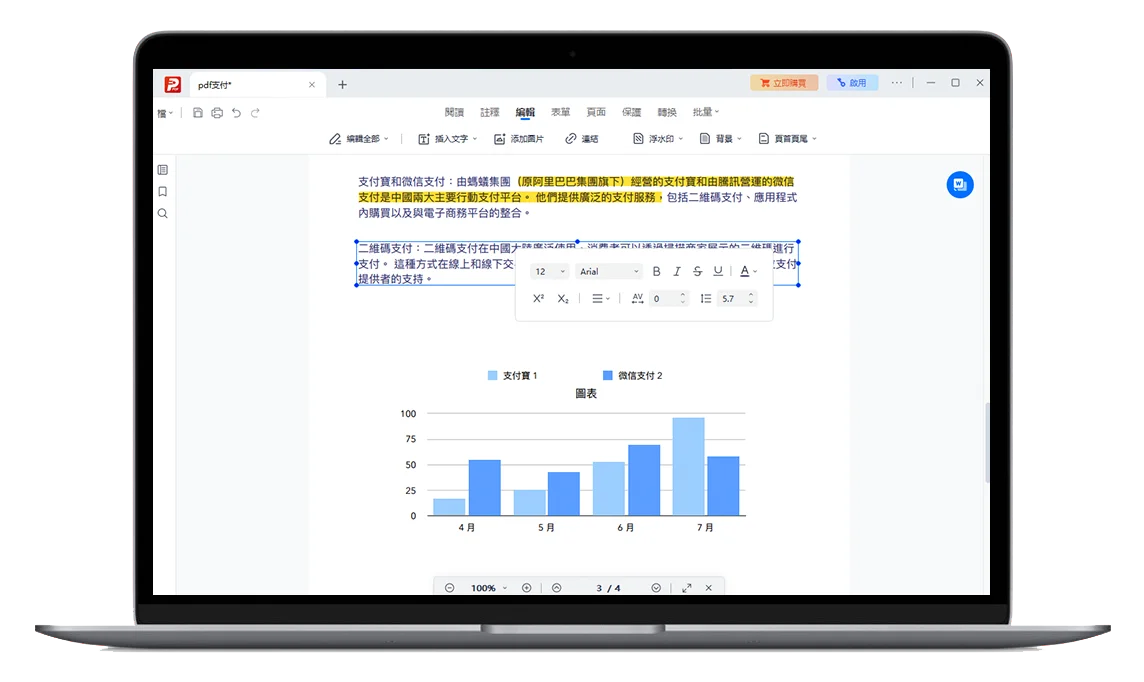Open the 頁首頁尾 header footer dropdown
1144x682 pixels.
point(787,139)
